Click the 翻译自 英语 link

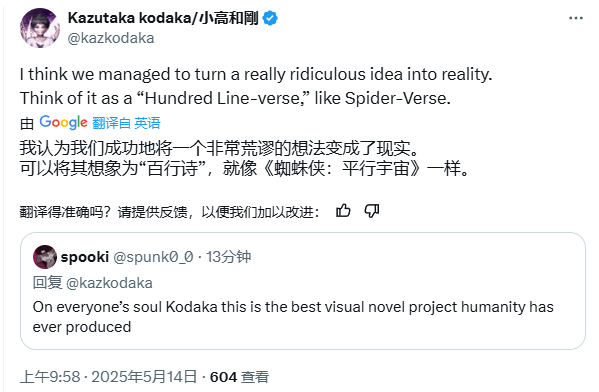[x=126, y=123]
